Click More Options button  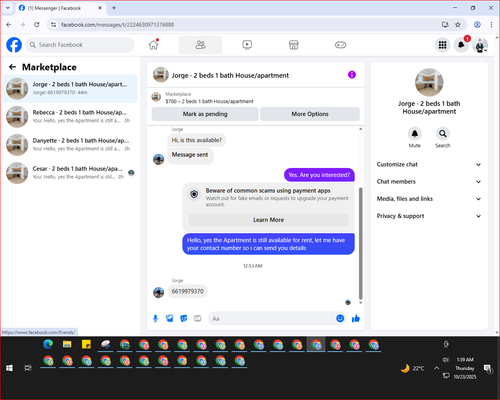(x=310, y=114)
